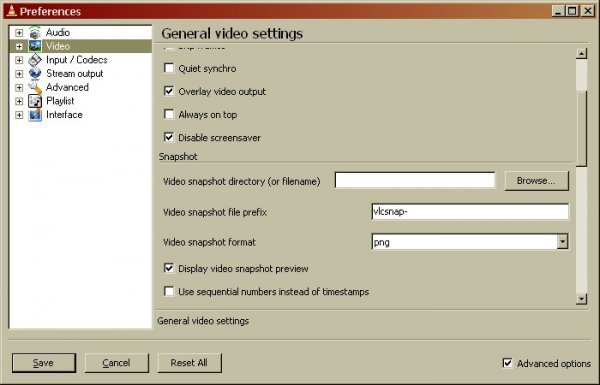Uncheck Display video snapshot preview

169,268
